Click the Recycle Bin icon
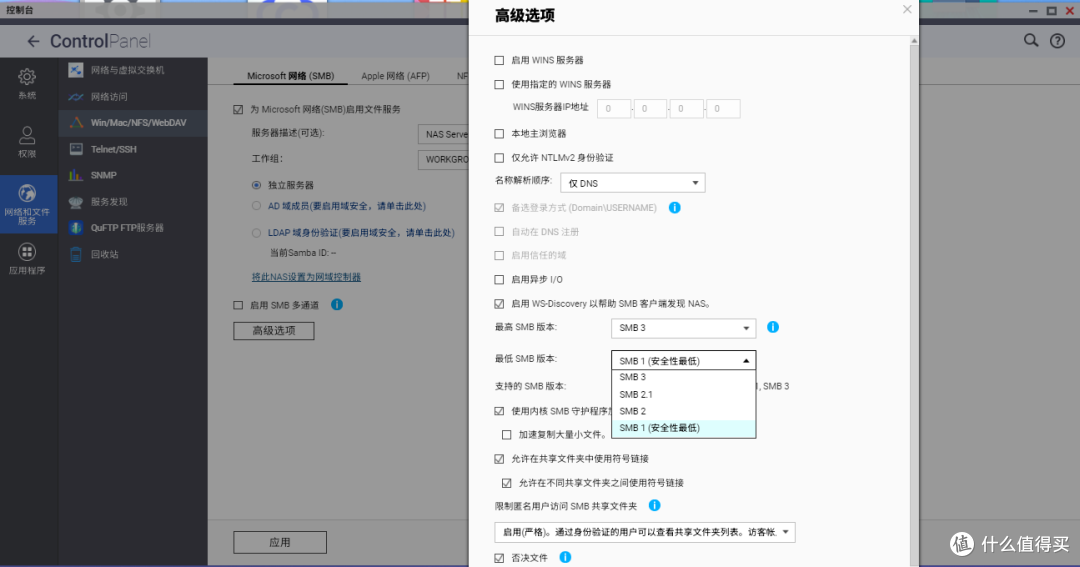 (76, 254)
